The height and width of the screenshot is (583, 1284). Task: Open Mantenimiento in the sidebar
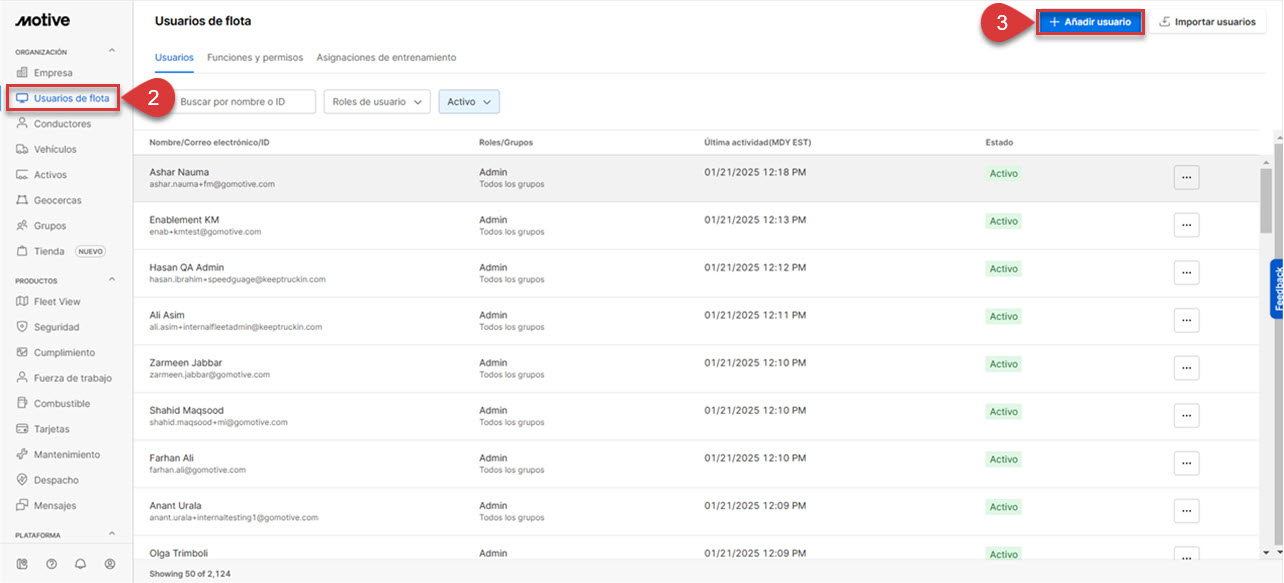click(66, 454)
